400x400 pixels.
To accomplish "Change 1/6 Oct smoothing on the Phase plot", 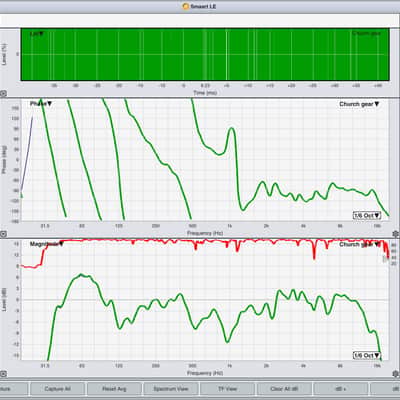I will [367, 215].
